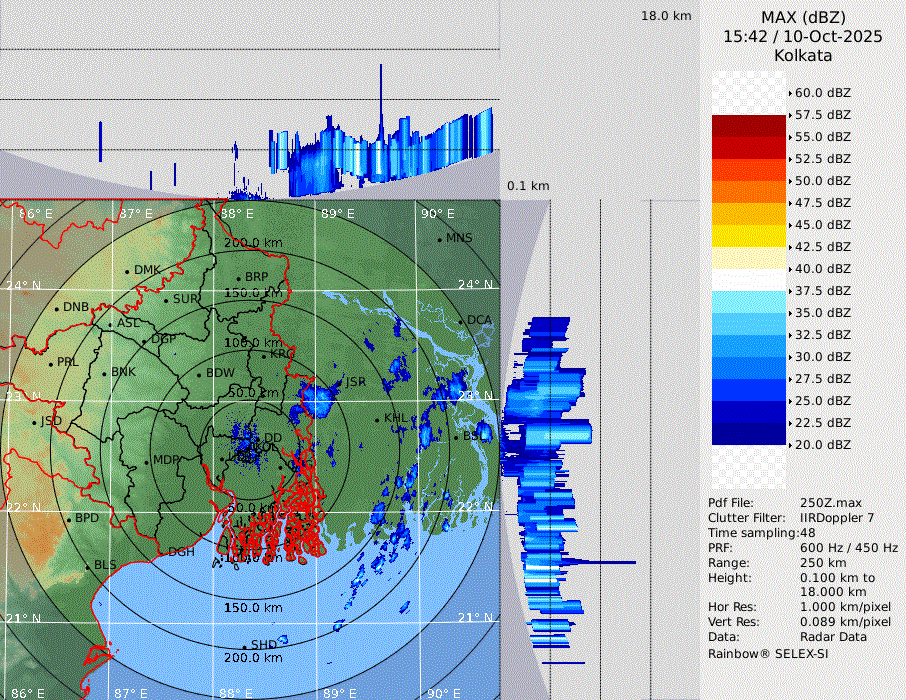Select the BLS station dot near the coast
906x700 pixels.
coord(87,566)
